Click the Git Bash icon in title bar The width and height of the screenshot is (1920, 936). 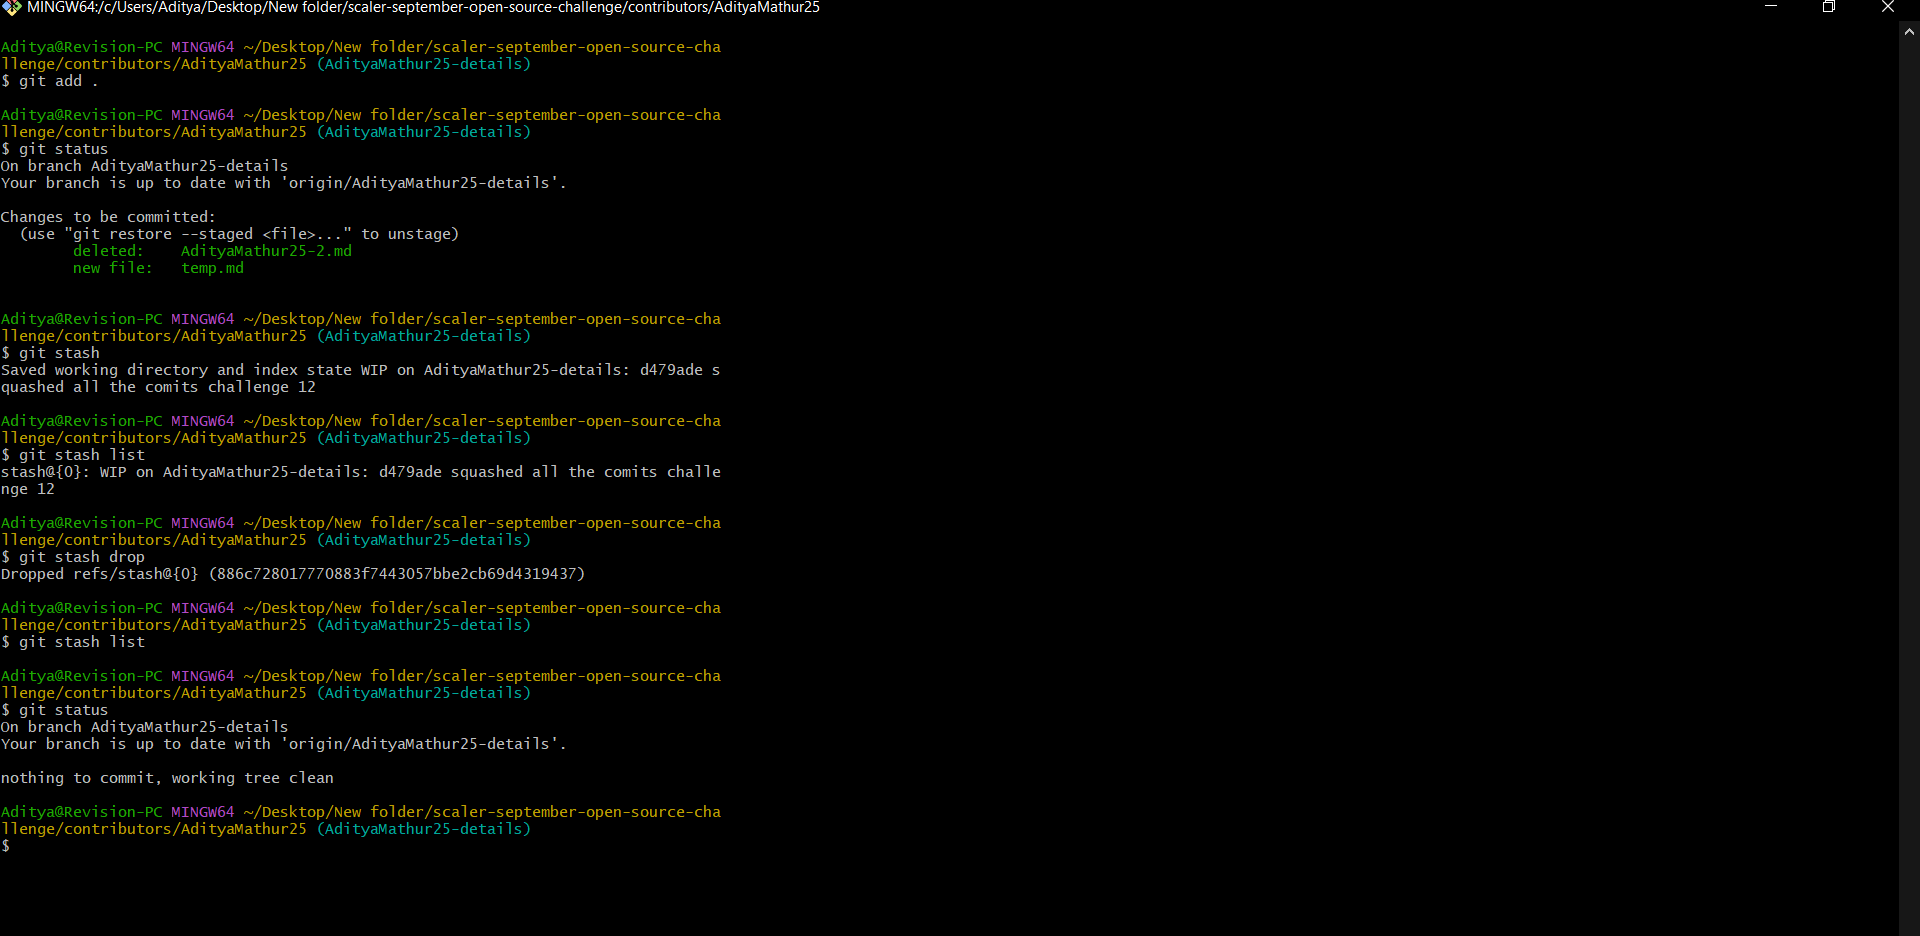(12, 7)
